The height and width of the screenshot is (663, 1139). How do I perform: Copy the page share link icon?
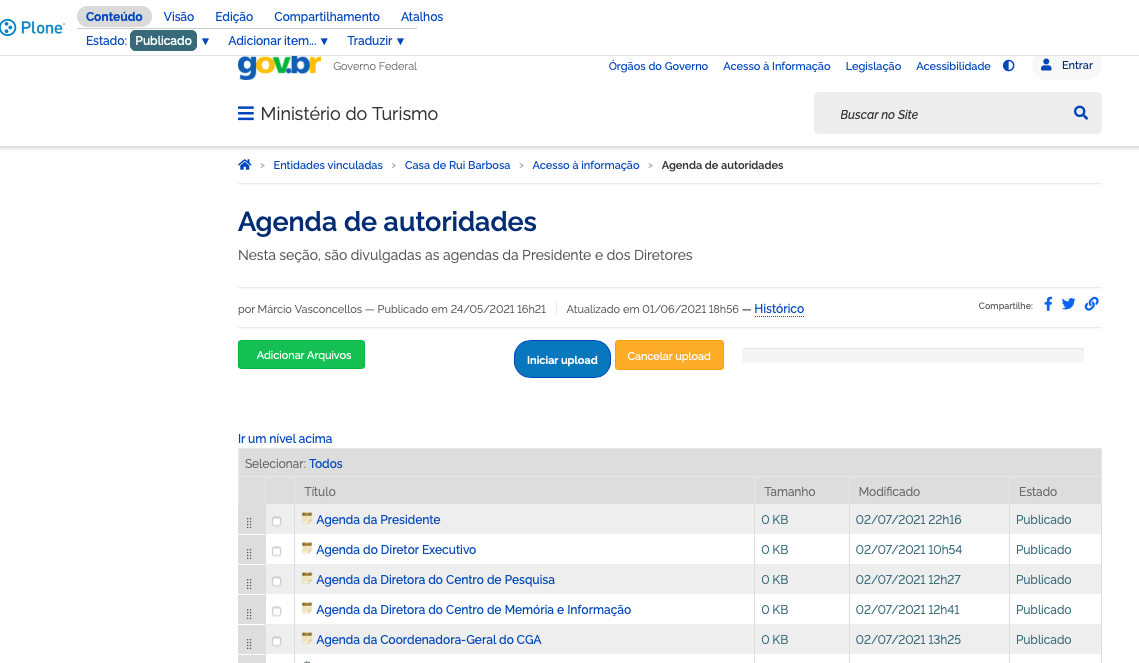(1091, 304)
